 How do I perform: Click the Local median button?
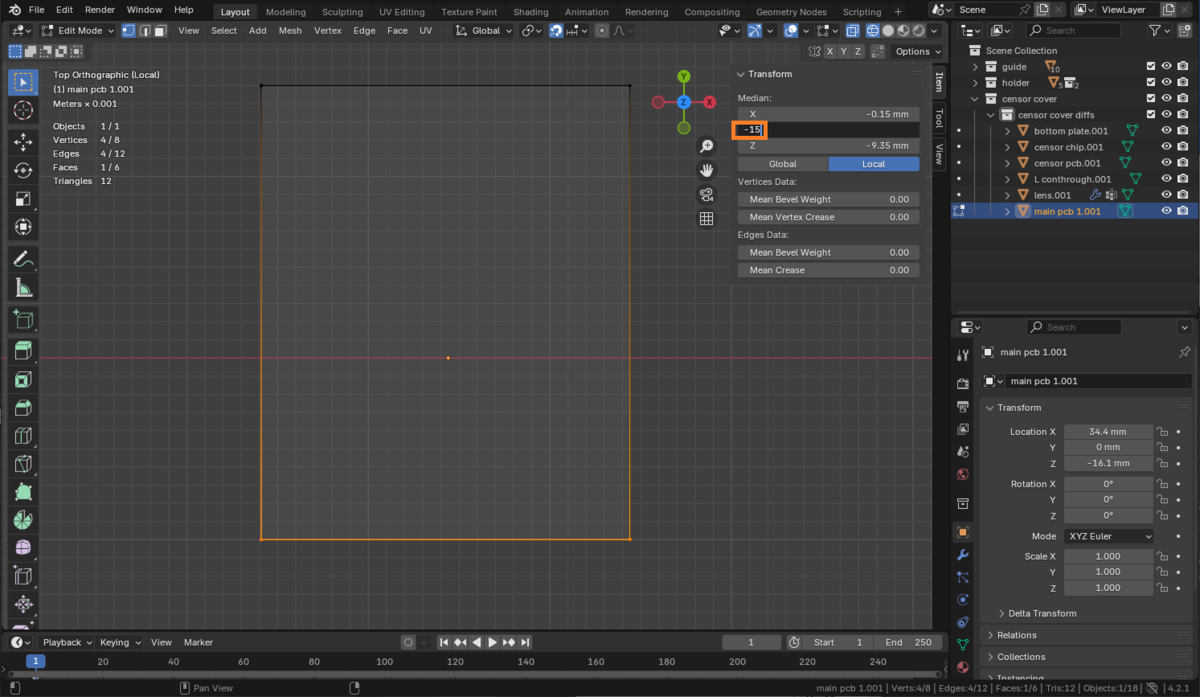pyautogui.click(x=874, y=164)
